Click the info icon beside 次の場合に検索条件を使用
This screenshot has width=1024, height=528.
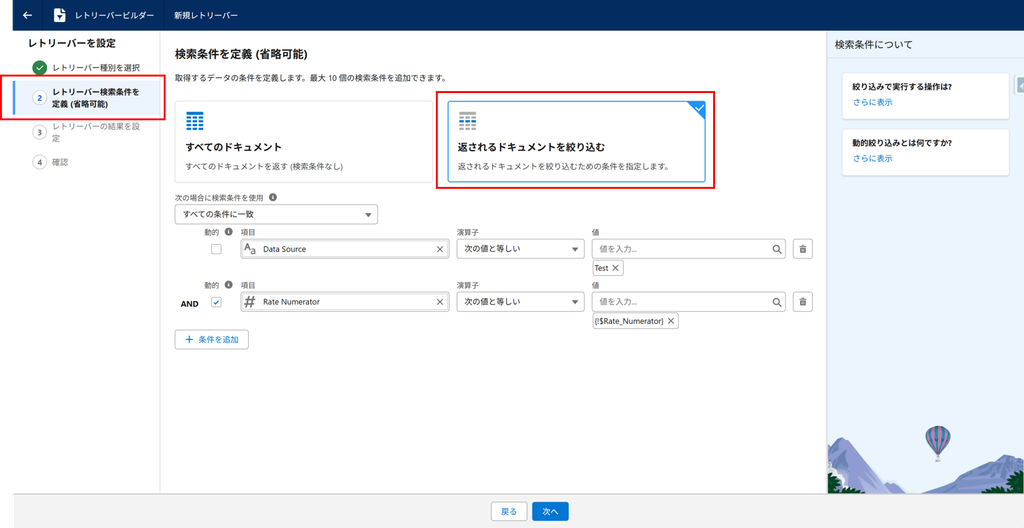(272, 197)
